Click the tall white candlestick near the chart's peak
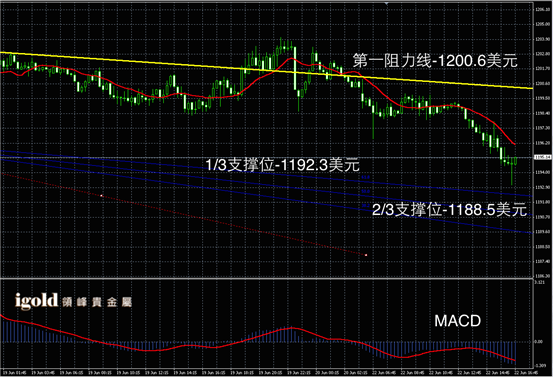 point(295,69)
